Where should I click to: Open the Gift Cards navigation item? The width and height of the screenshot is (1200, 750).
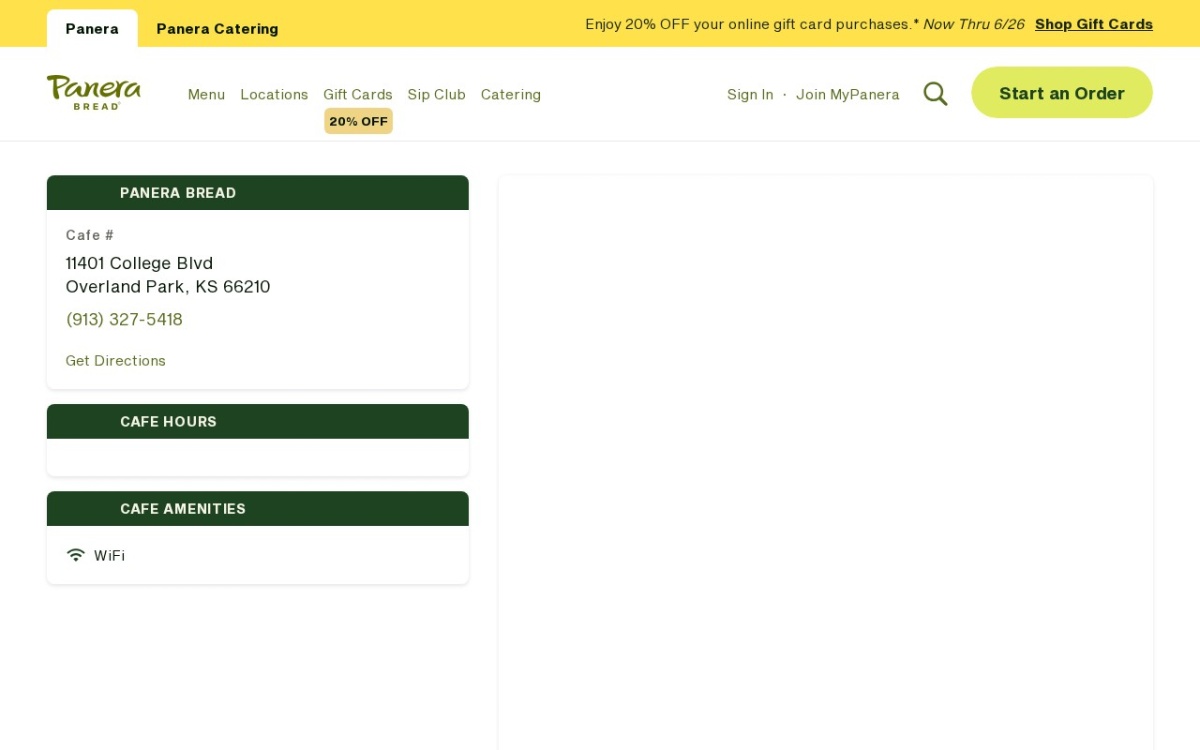click(x=358, y=94)
